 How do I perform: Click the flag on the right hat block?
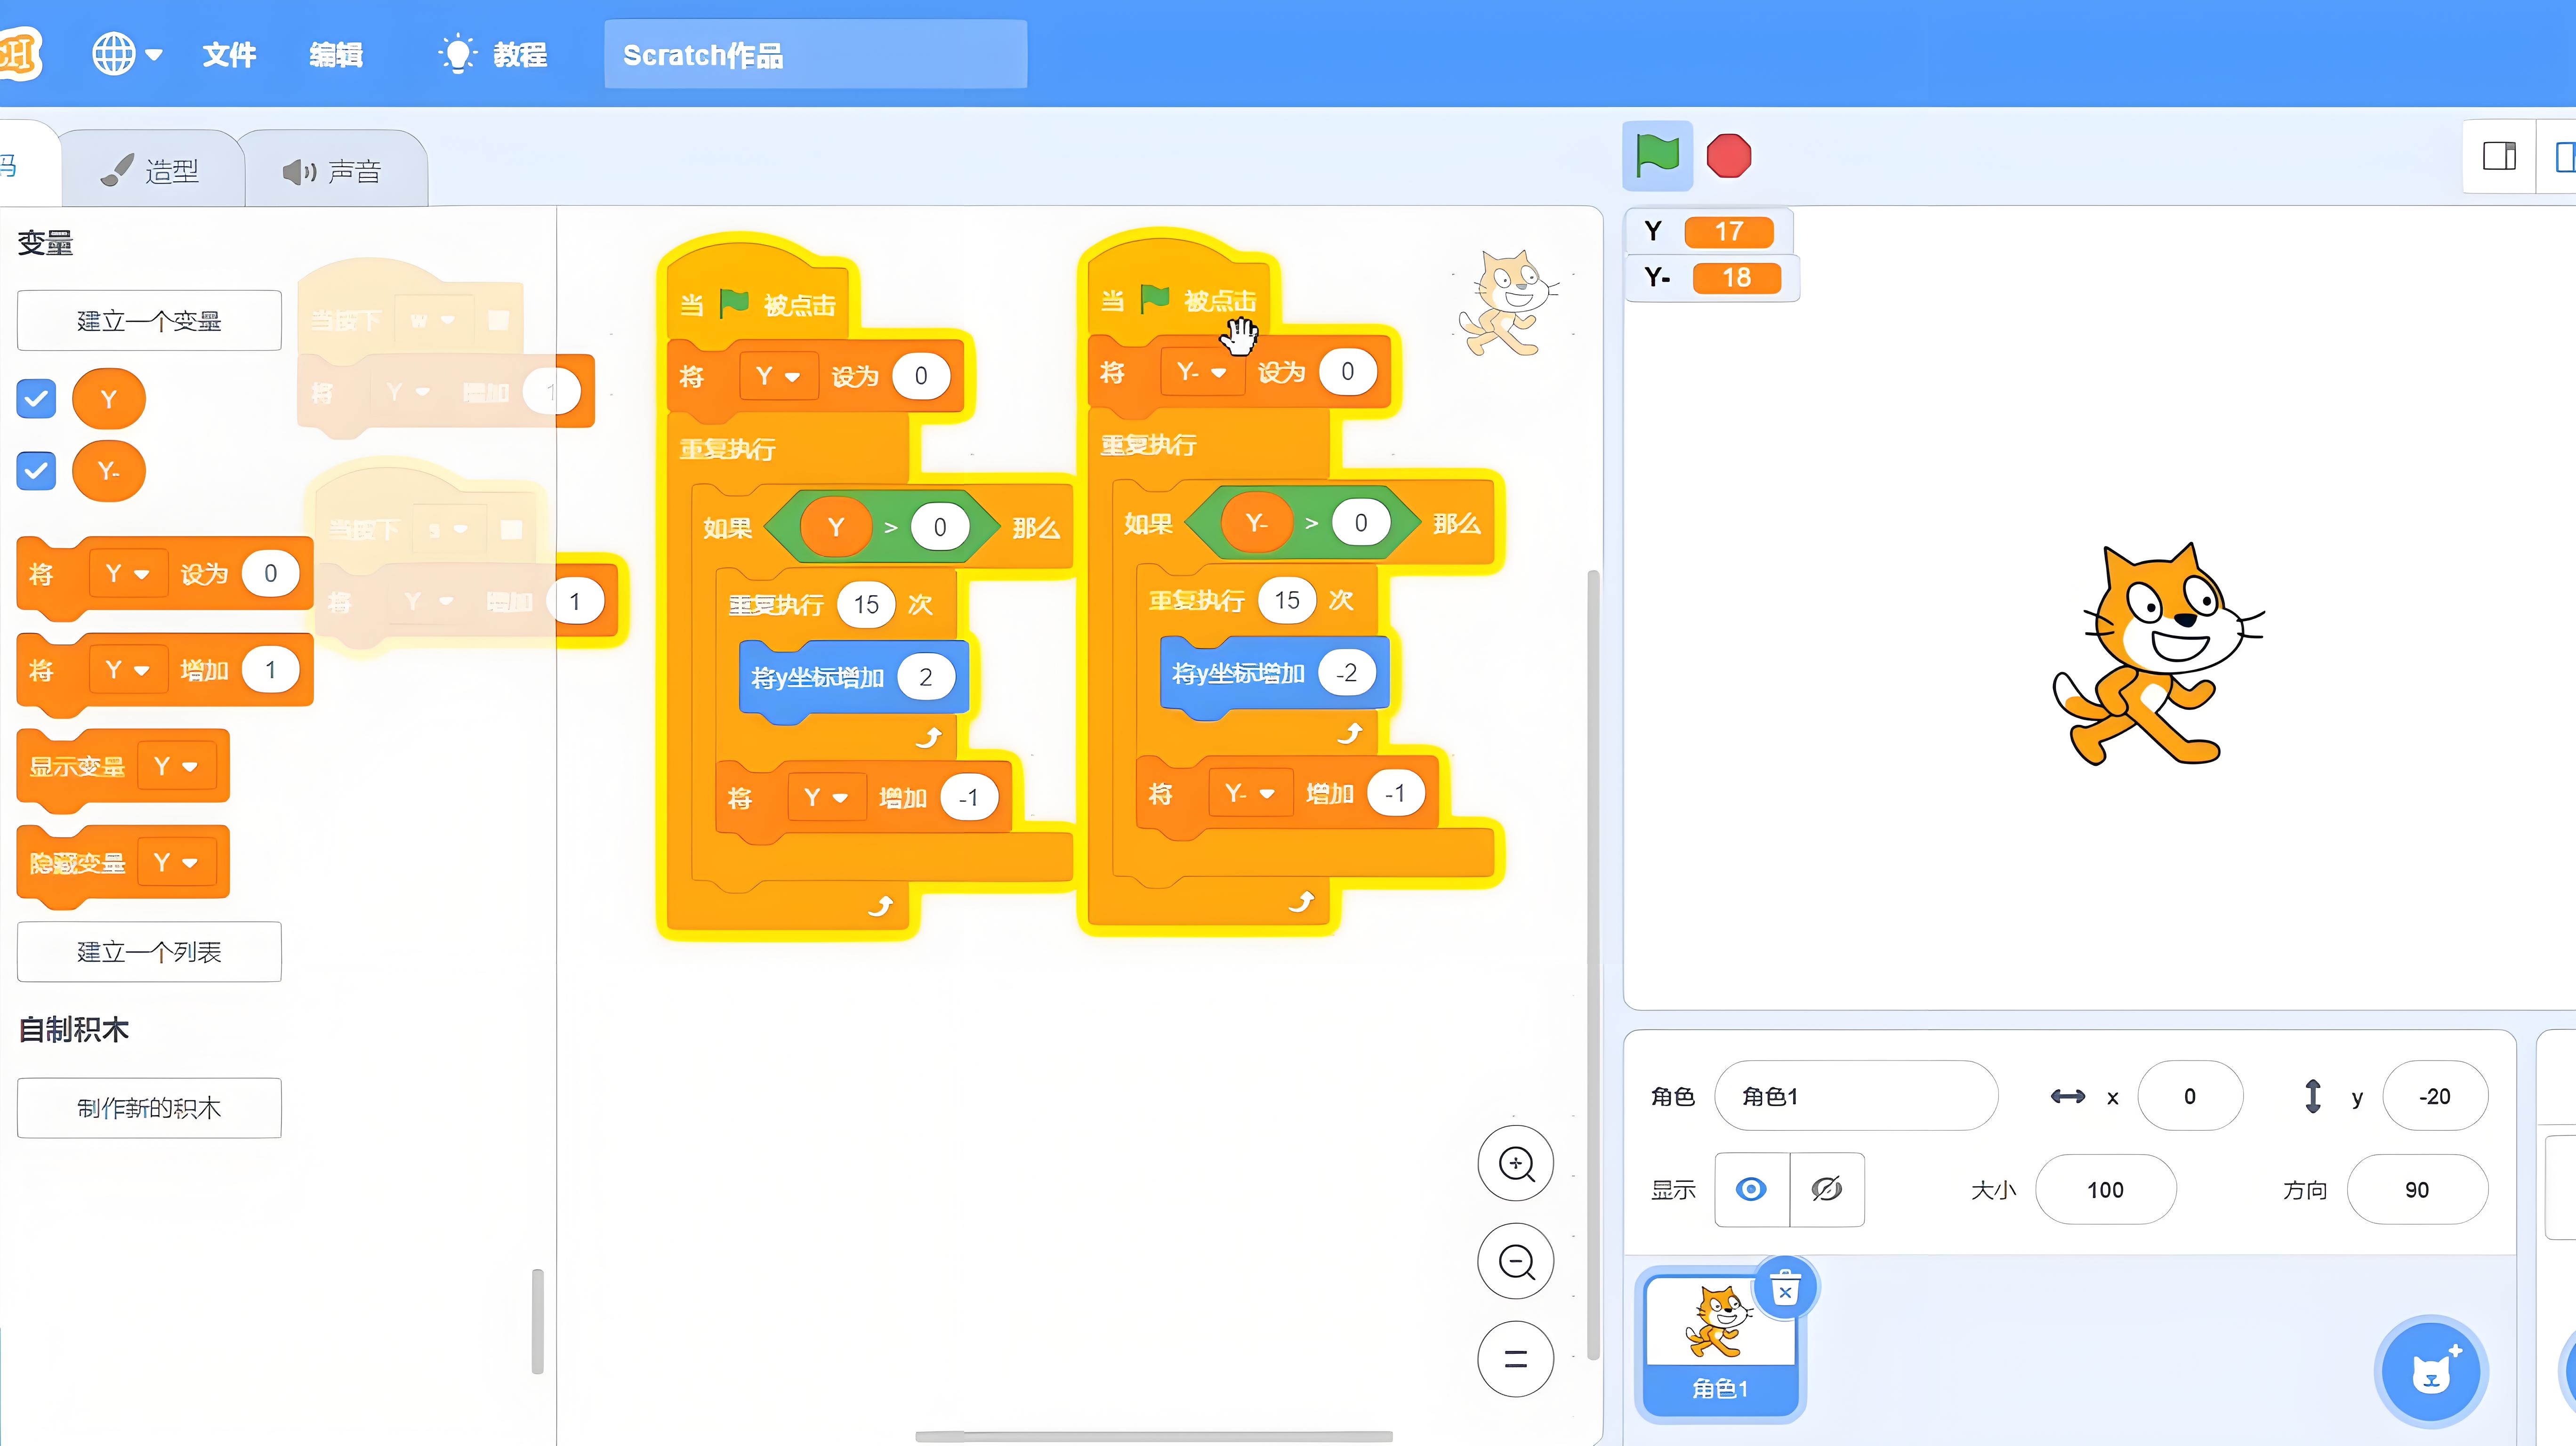click(x=1155, y=298)
